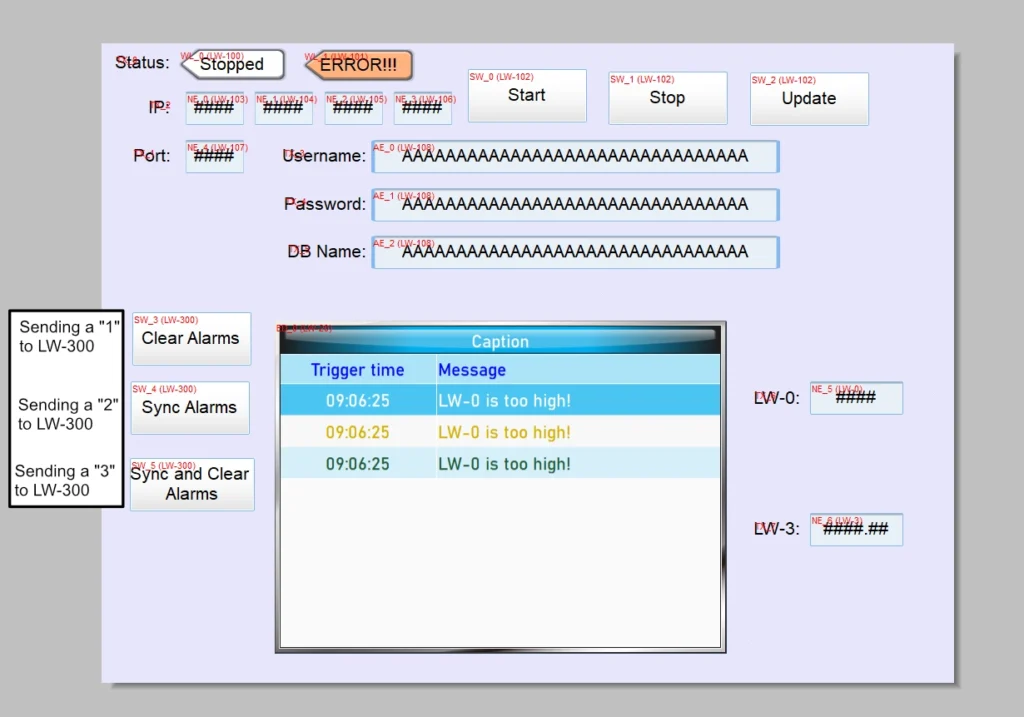
Task: Click the Port number entry field
Action: (x=214, y=157)
